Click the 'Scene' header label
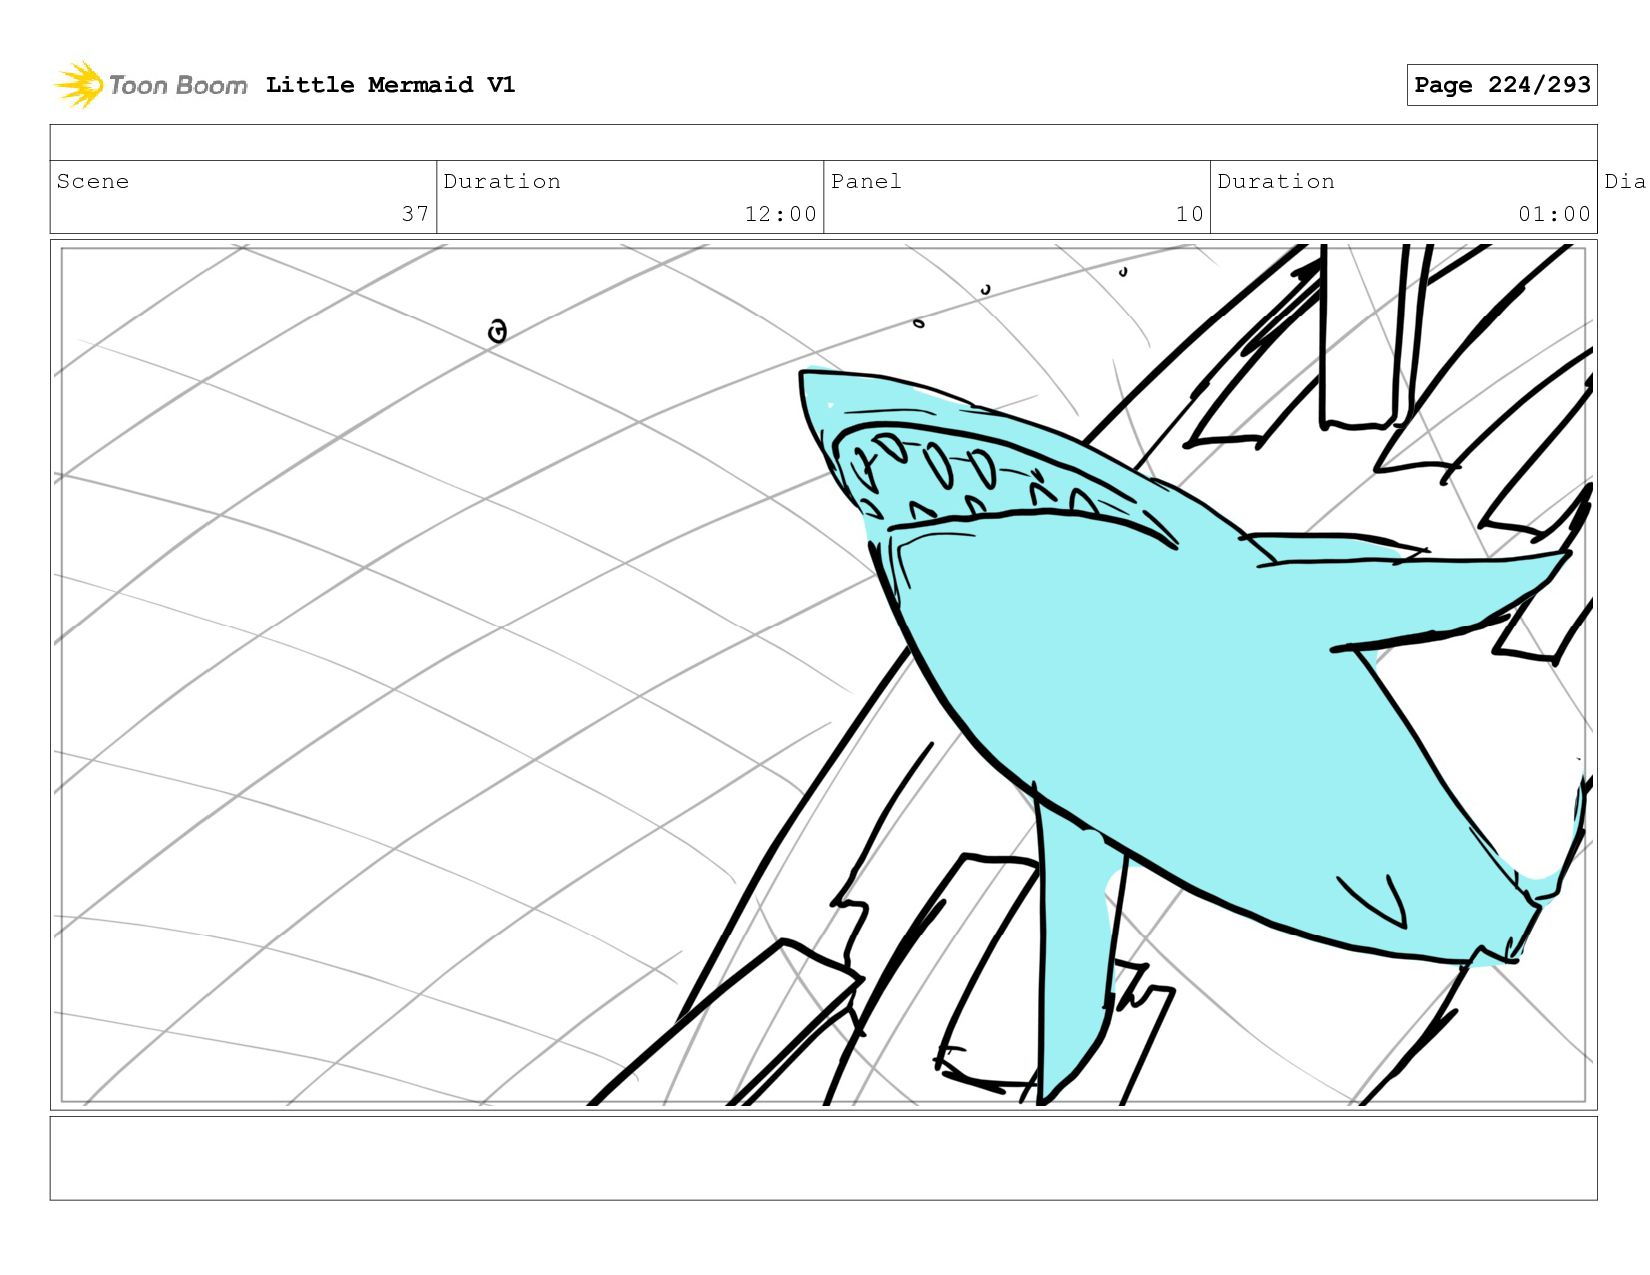The image size is (1650, 1275). [93, 181]
